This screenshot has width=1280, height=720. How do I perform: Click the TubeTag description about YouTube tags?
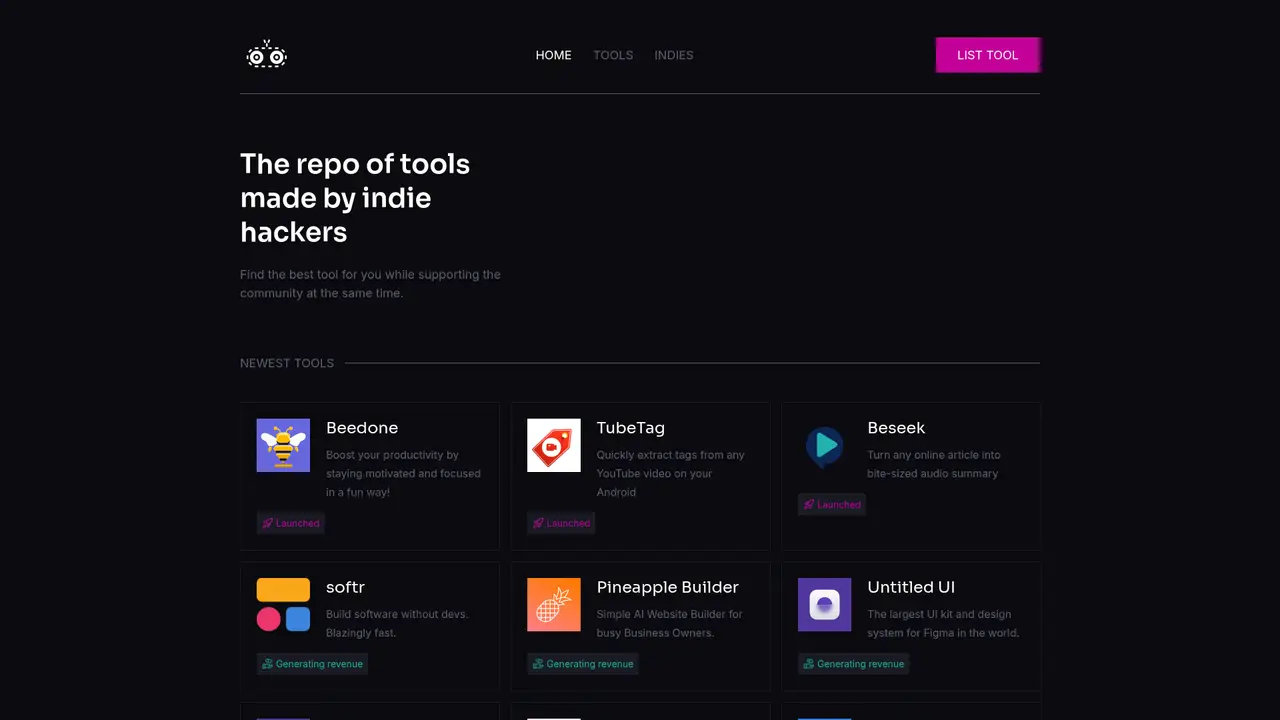[671, 474]
